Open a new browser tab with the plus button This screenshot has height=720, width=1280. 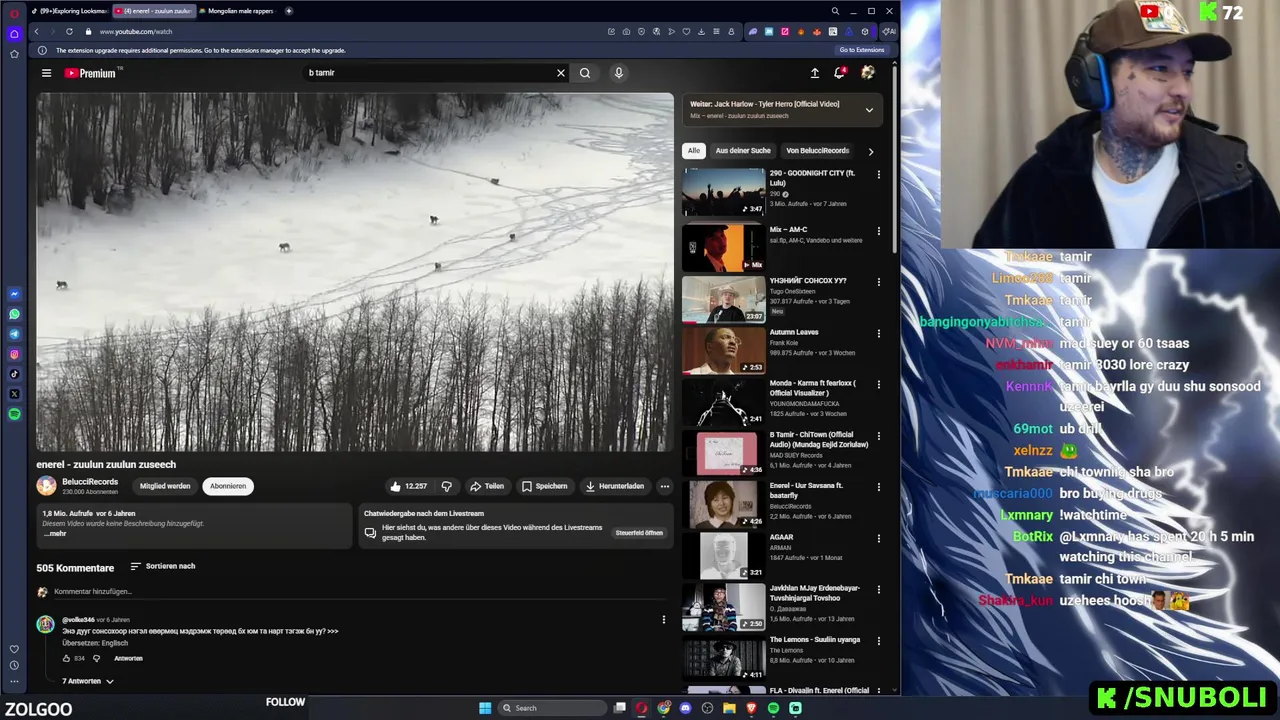tap(289, 11)
